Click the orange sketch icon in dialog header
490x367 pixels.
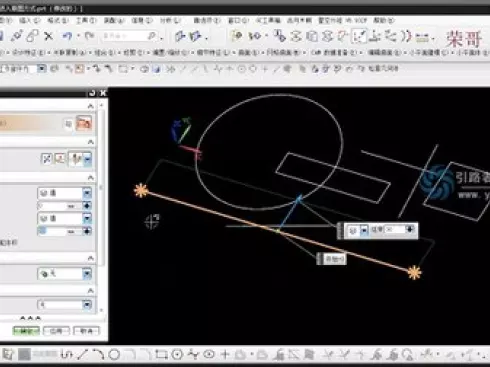84,123
